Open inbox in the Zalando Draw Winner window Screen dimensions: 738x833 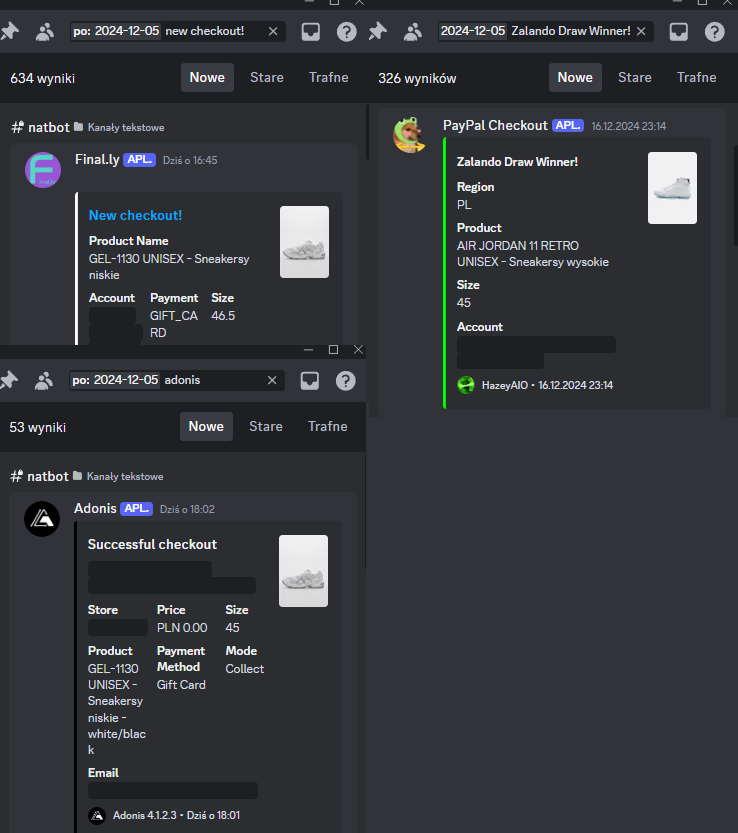click(x=678, y=32)
